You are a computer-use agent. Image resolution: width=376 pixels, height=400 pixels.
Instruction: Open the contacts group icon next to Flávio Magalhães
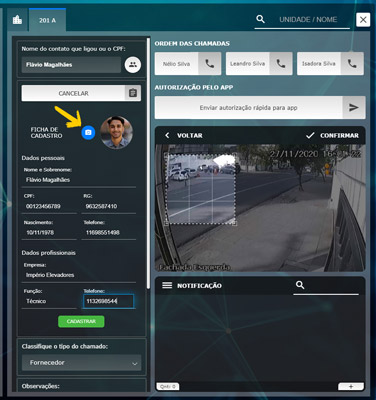pos(133,65)
